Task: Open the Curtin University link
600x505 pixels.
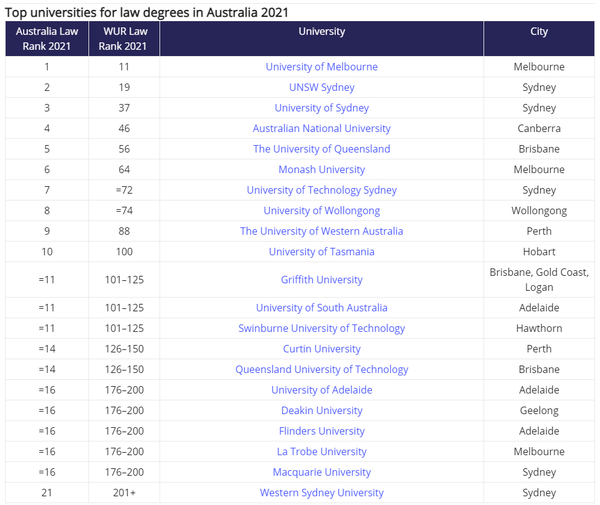Action: [321, 349]
